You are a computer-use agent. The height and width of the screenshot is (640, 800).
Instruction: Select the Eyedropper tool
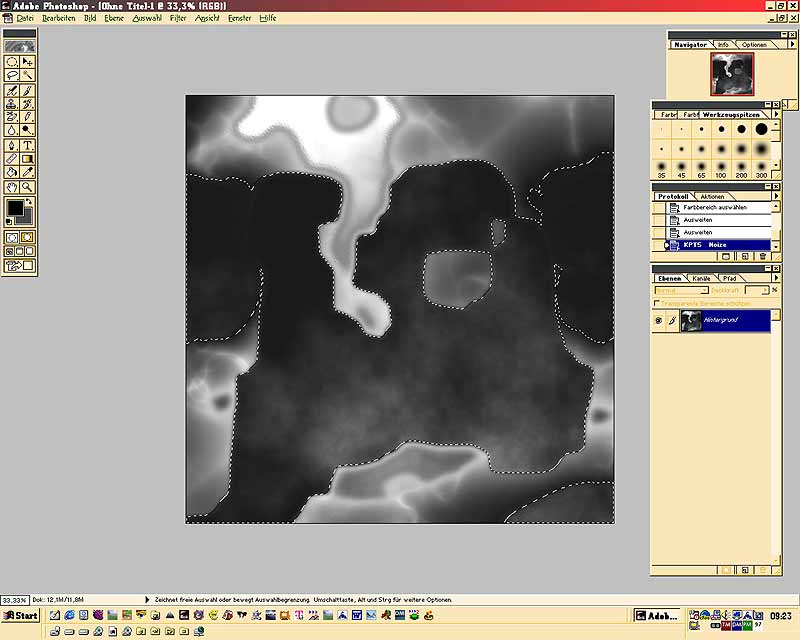click(x=28, y=172)
